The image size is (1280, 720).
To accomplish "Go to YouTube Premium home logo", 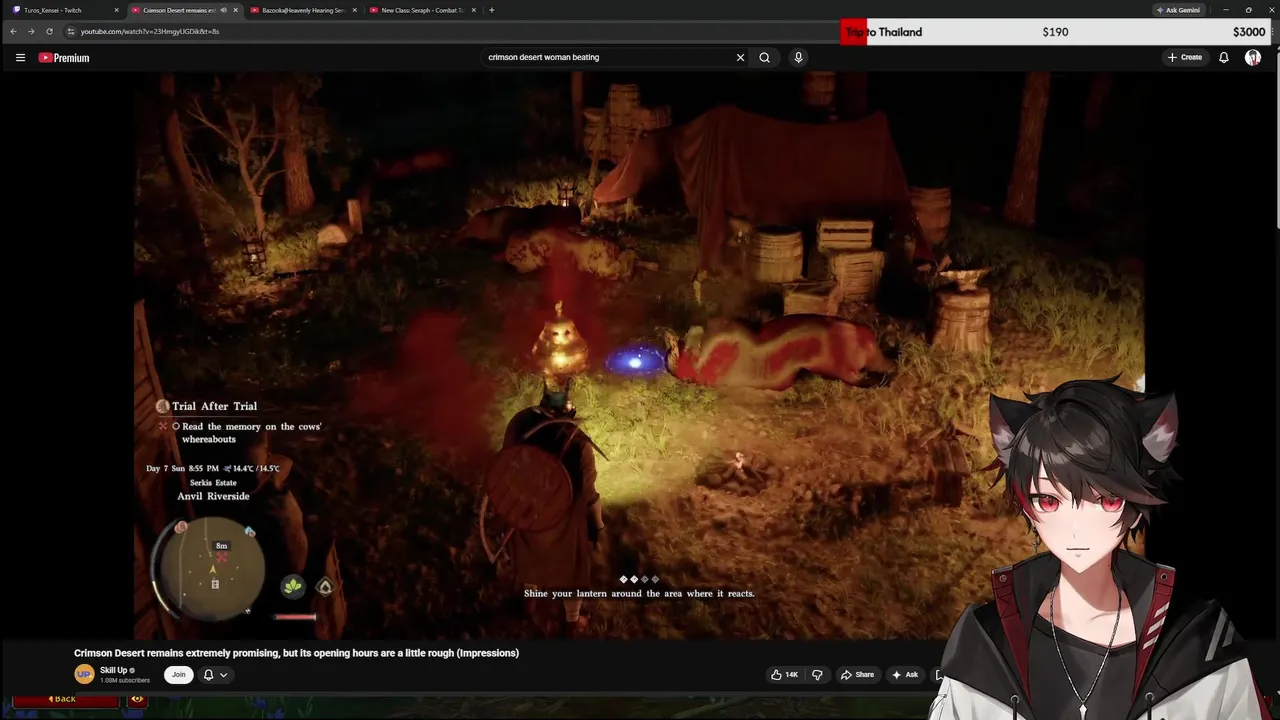I will [64, 58].
